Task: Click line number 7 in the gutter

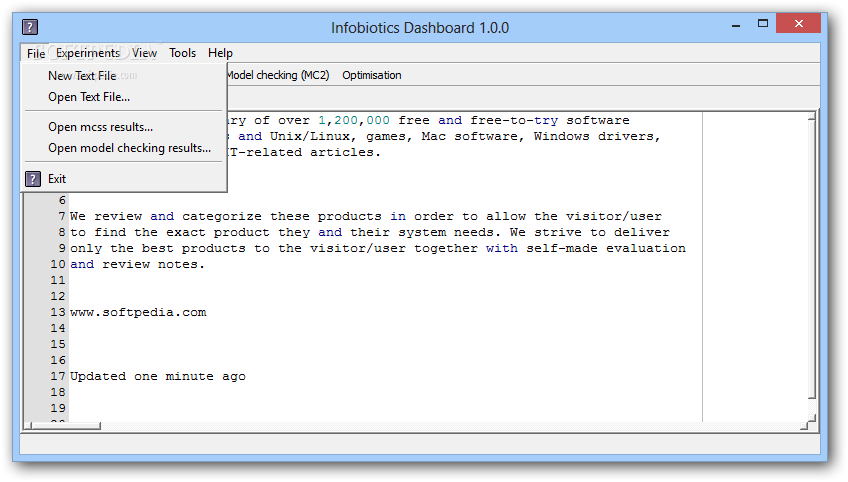Action: [62, 216]
